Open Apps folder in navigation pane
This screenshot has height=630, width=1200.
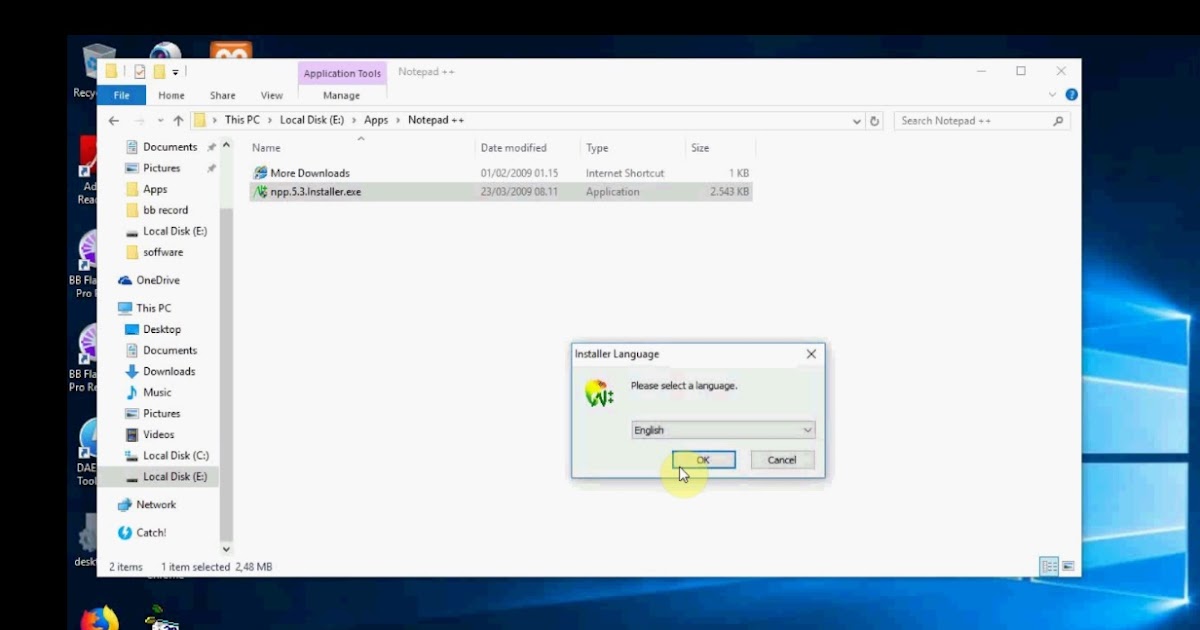(x=155, y=189)
